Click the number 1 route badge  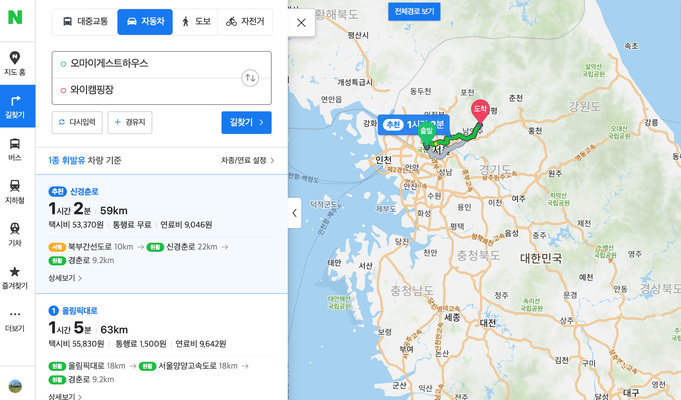coord(53,311)
